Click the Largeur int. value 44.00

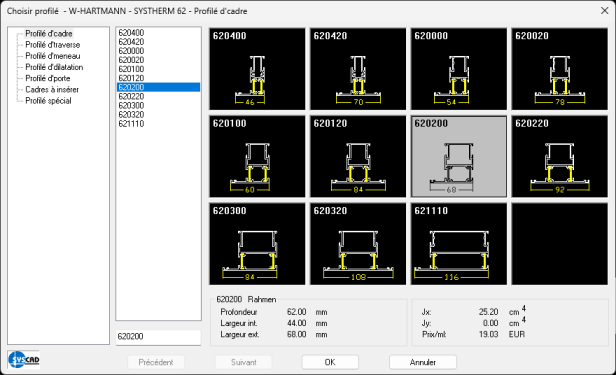point(296,324)
